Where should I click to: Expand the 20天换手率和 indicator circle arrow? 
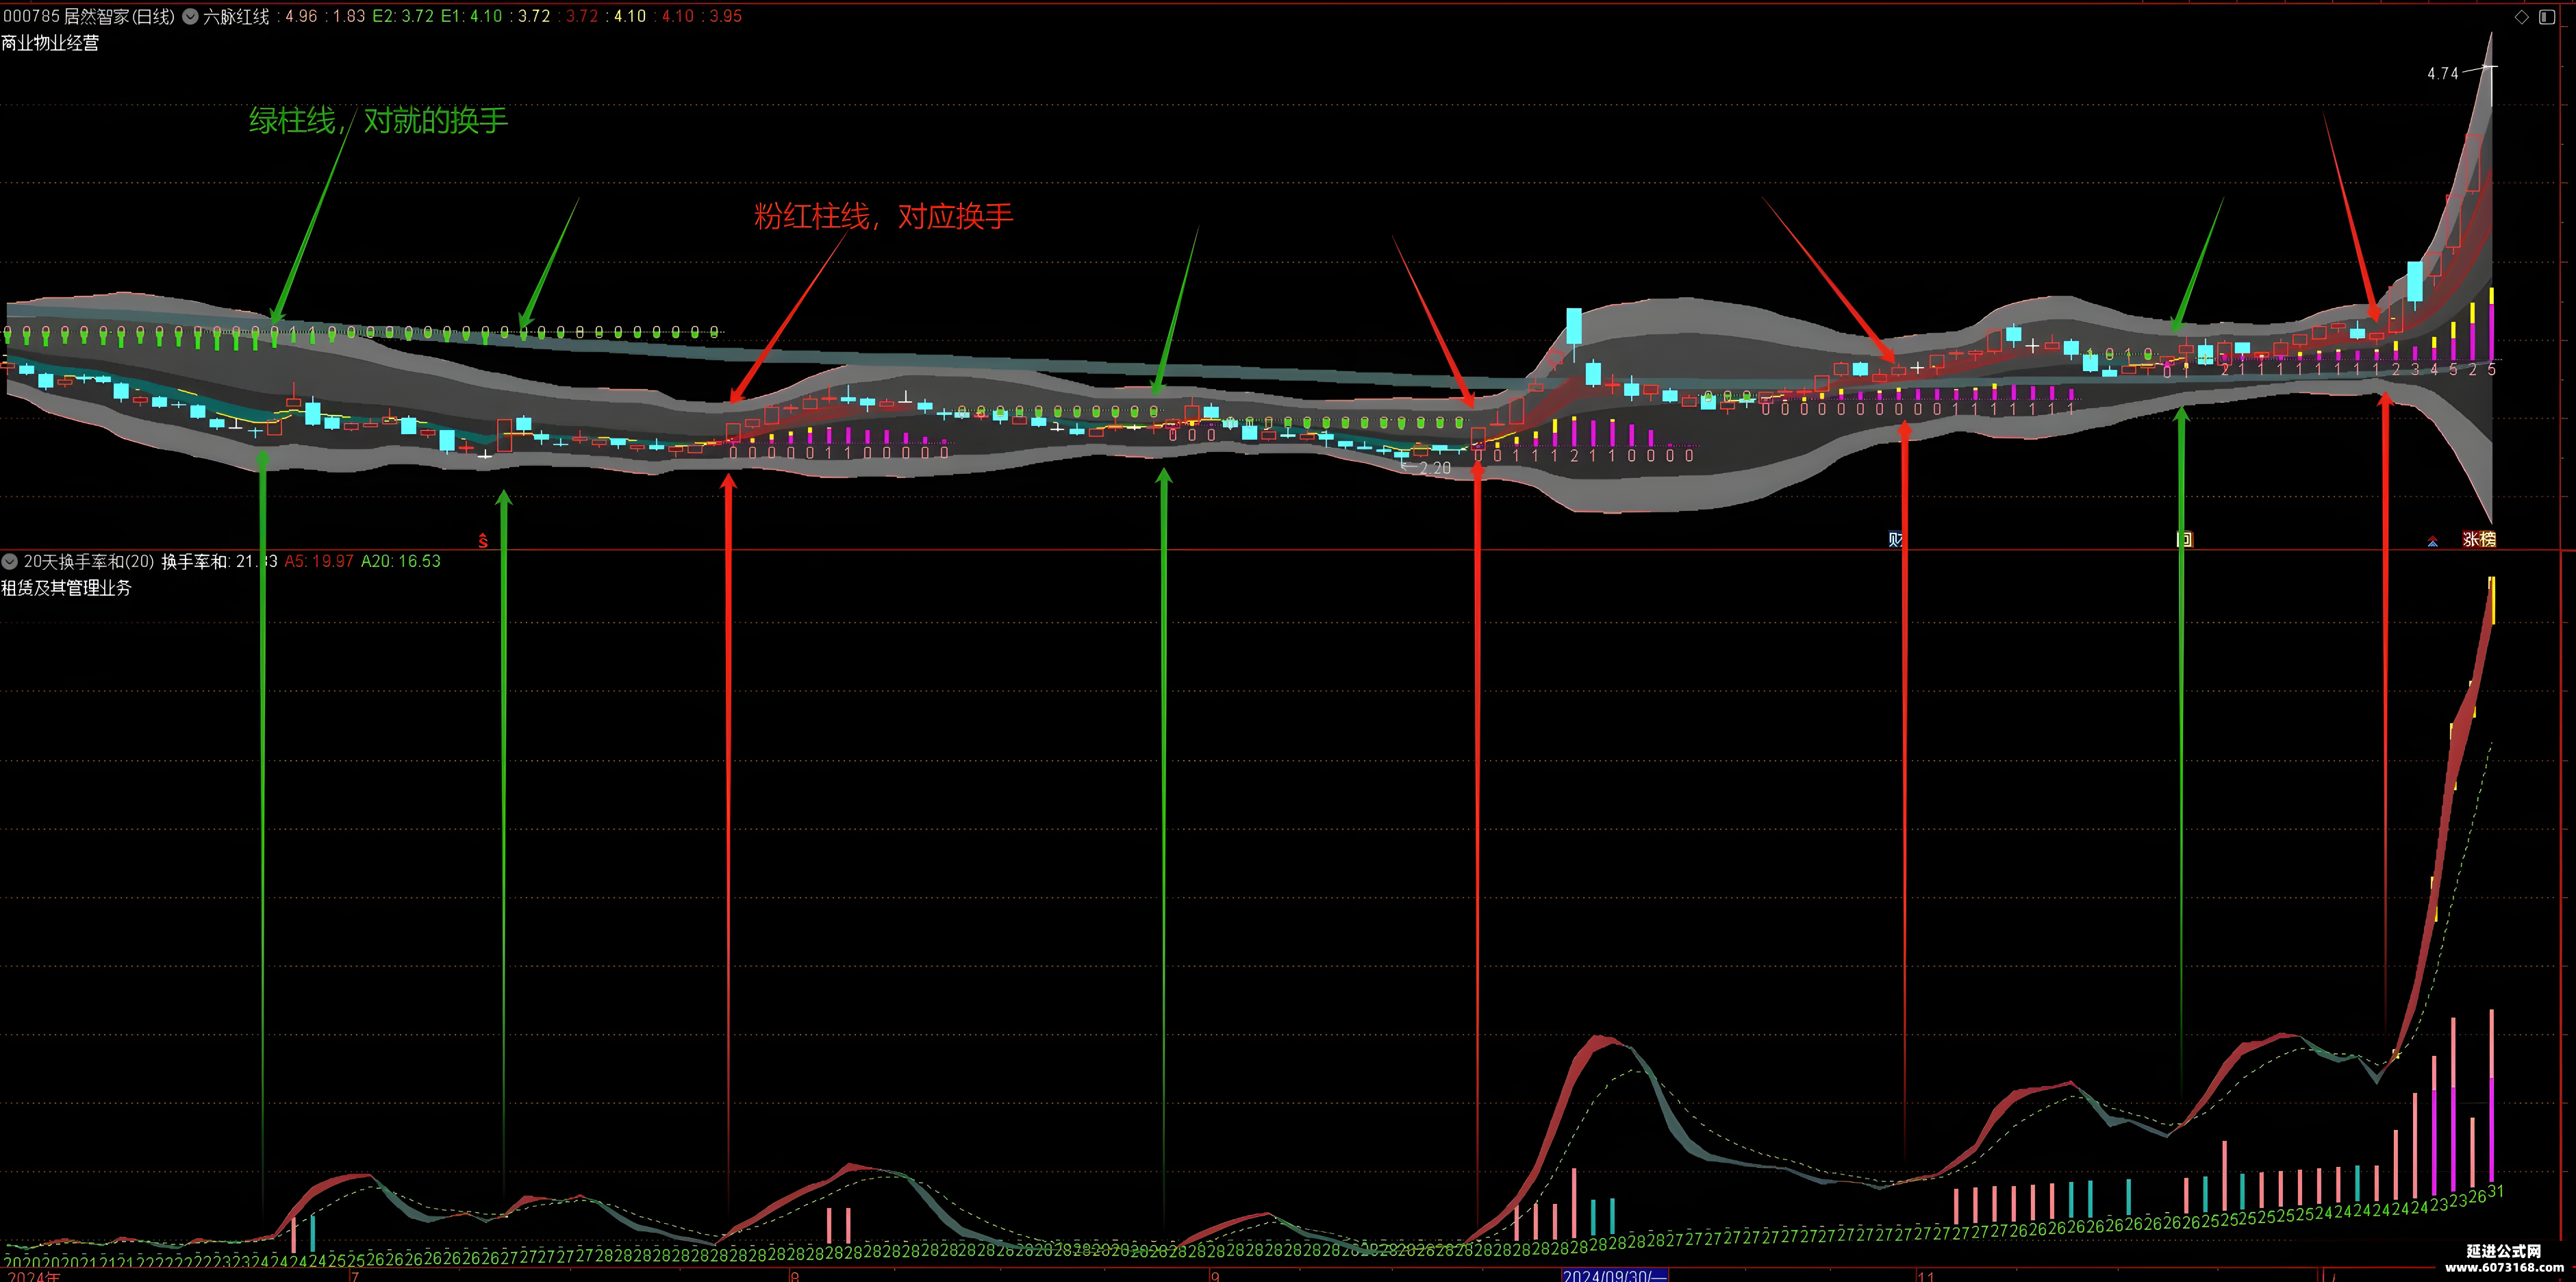pyautogui.click(x=10, y=562)
